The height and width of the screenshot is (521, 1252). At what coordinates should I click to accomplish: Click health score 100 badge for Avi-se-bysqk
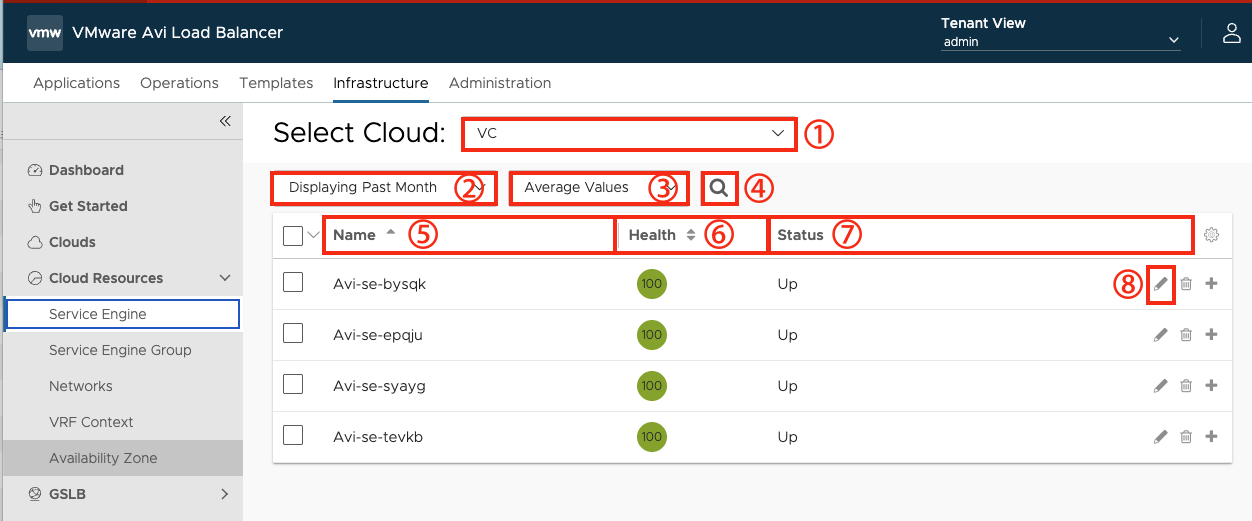[x=652, y=284]
